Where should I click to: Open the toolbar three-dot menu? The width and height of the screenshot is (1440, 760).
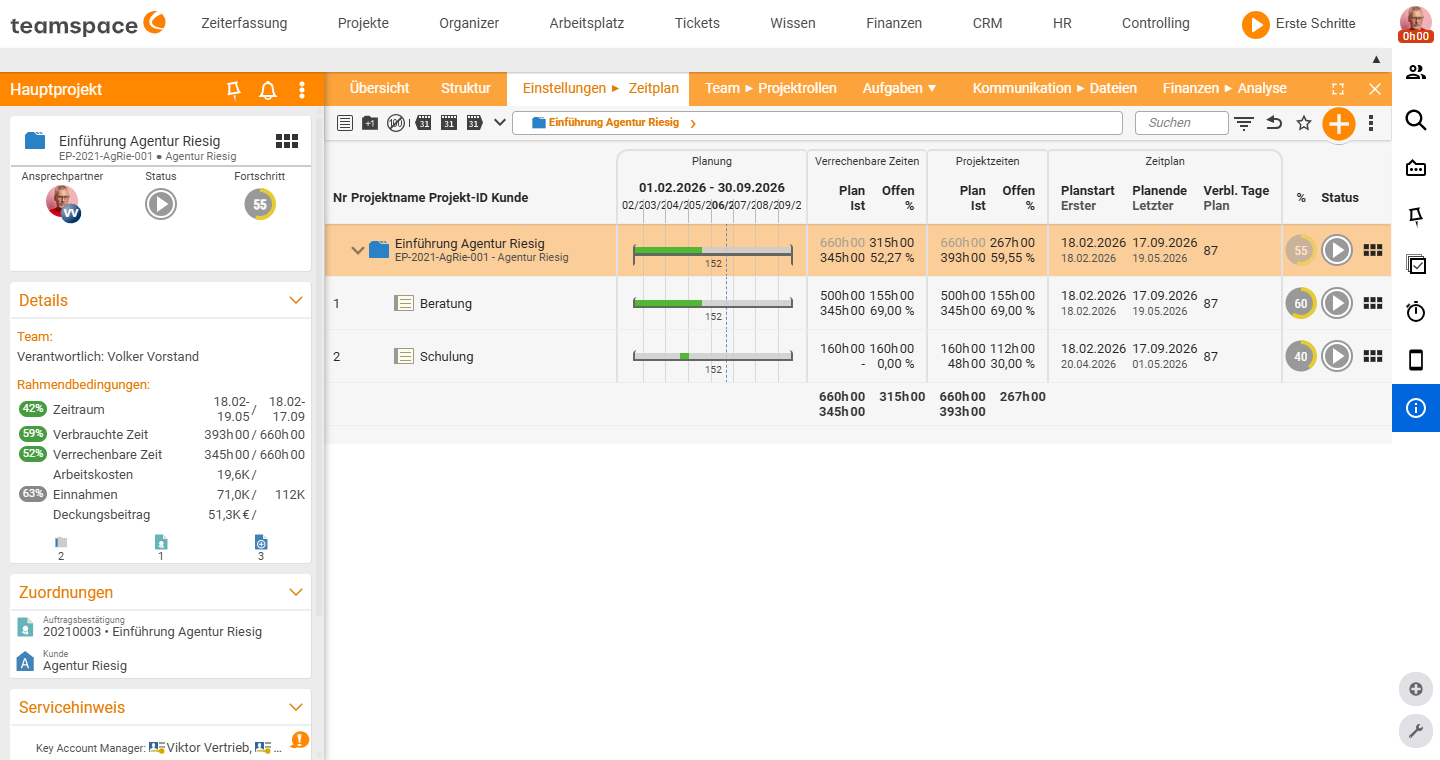[1371, 123]
